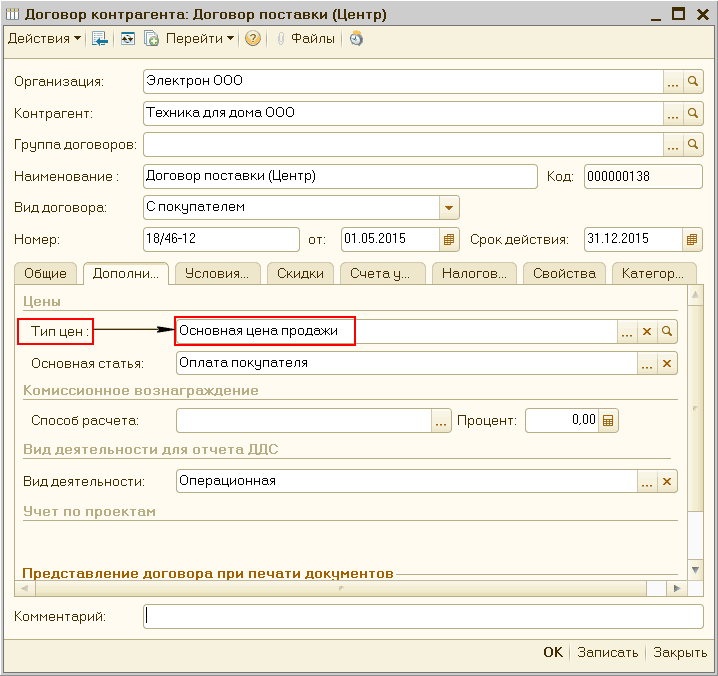Click vertical scrollbar down arrow

(695, 570)
